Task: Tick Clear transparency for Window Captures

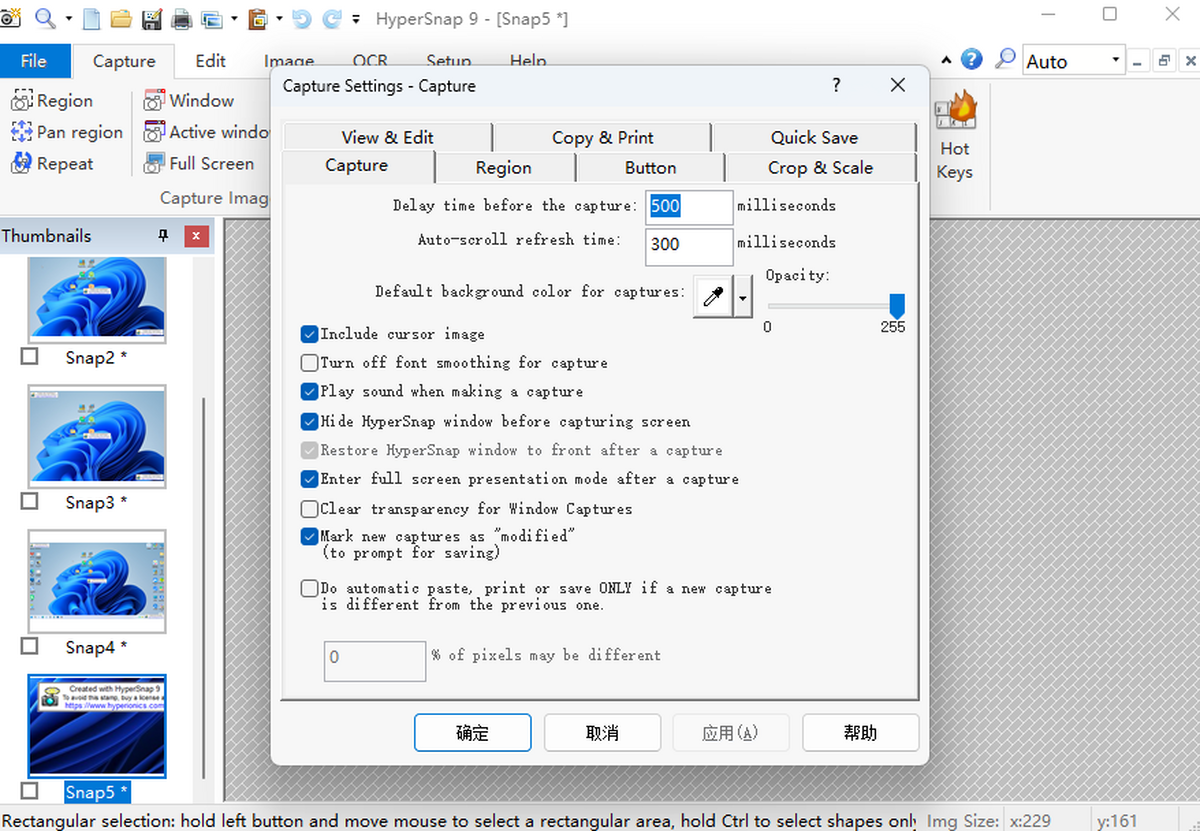Action: [x=310, y=509]
